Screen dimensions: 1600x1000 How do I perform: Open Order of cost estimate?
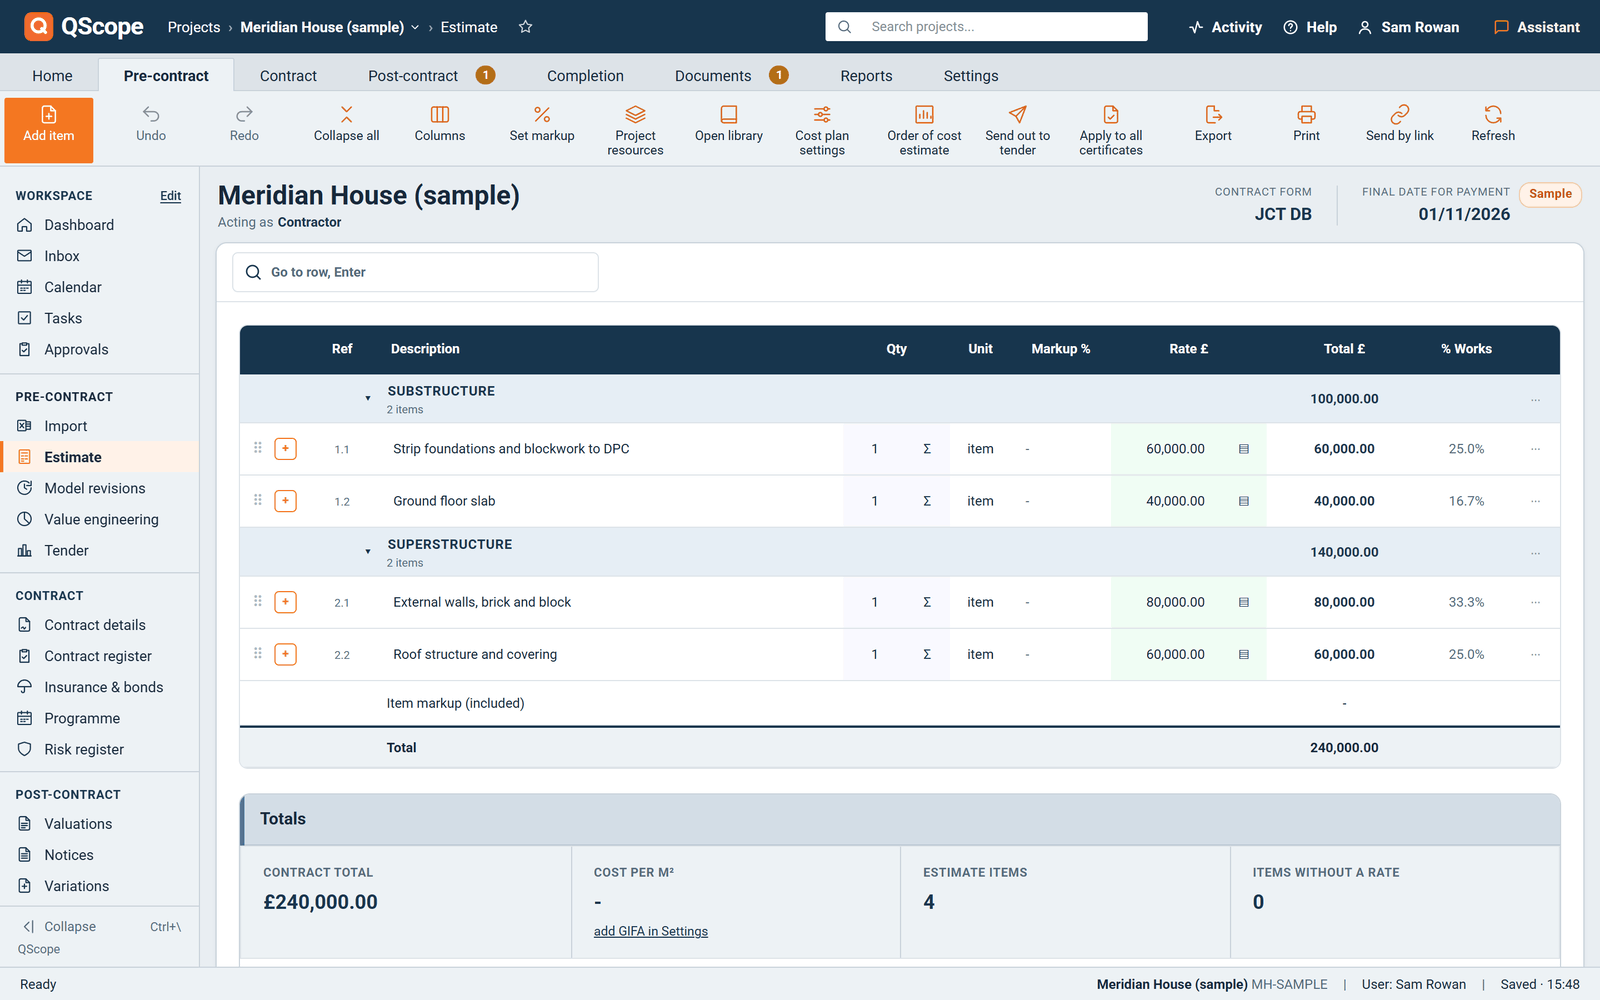point(924,130)
